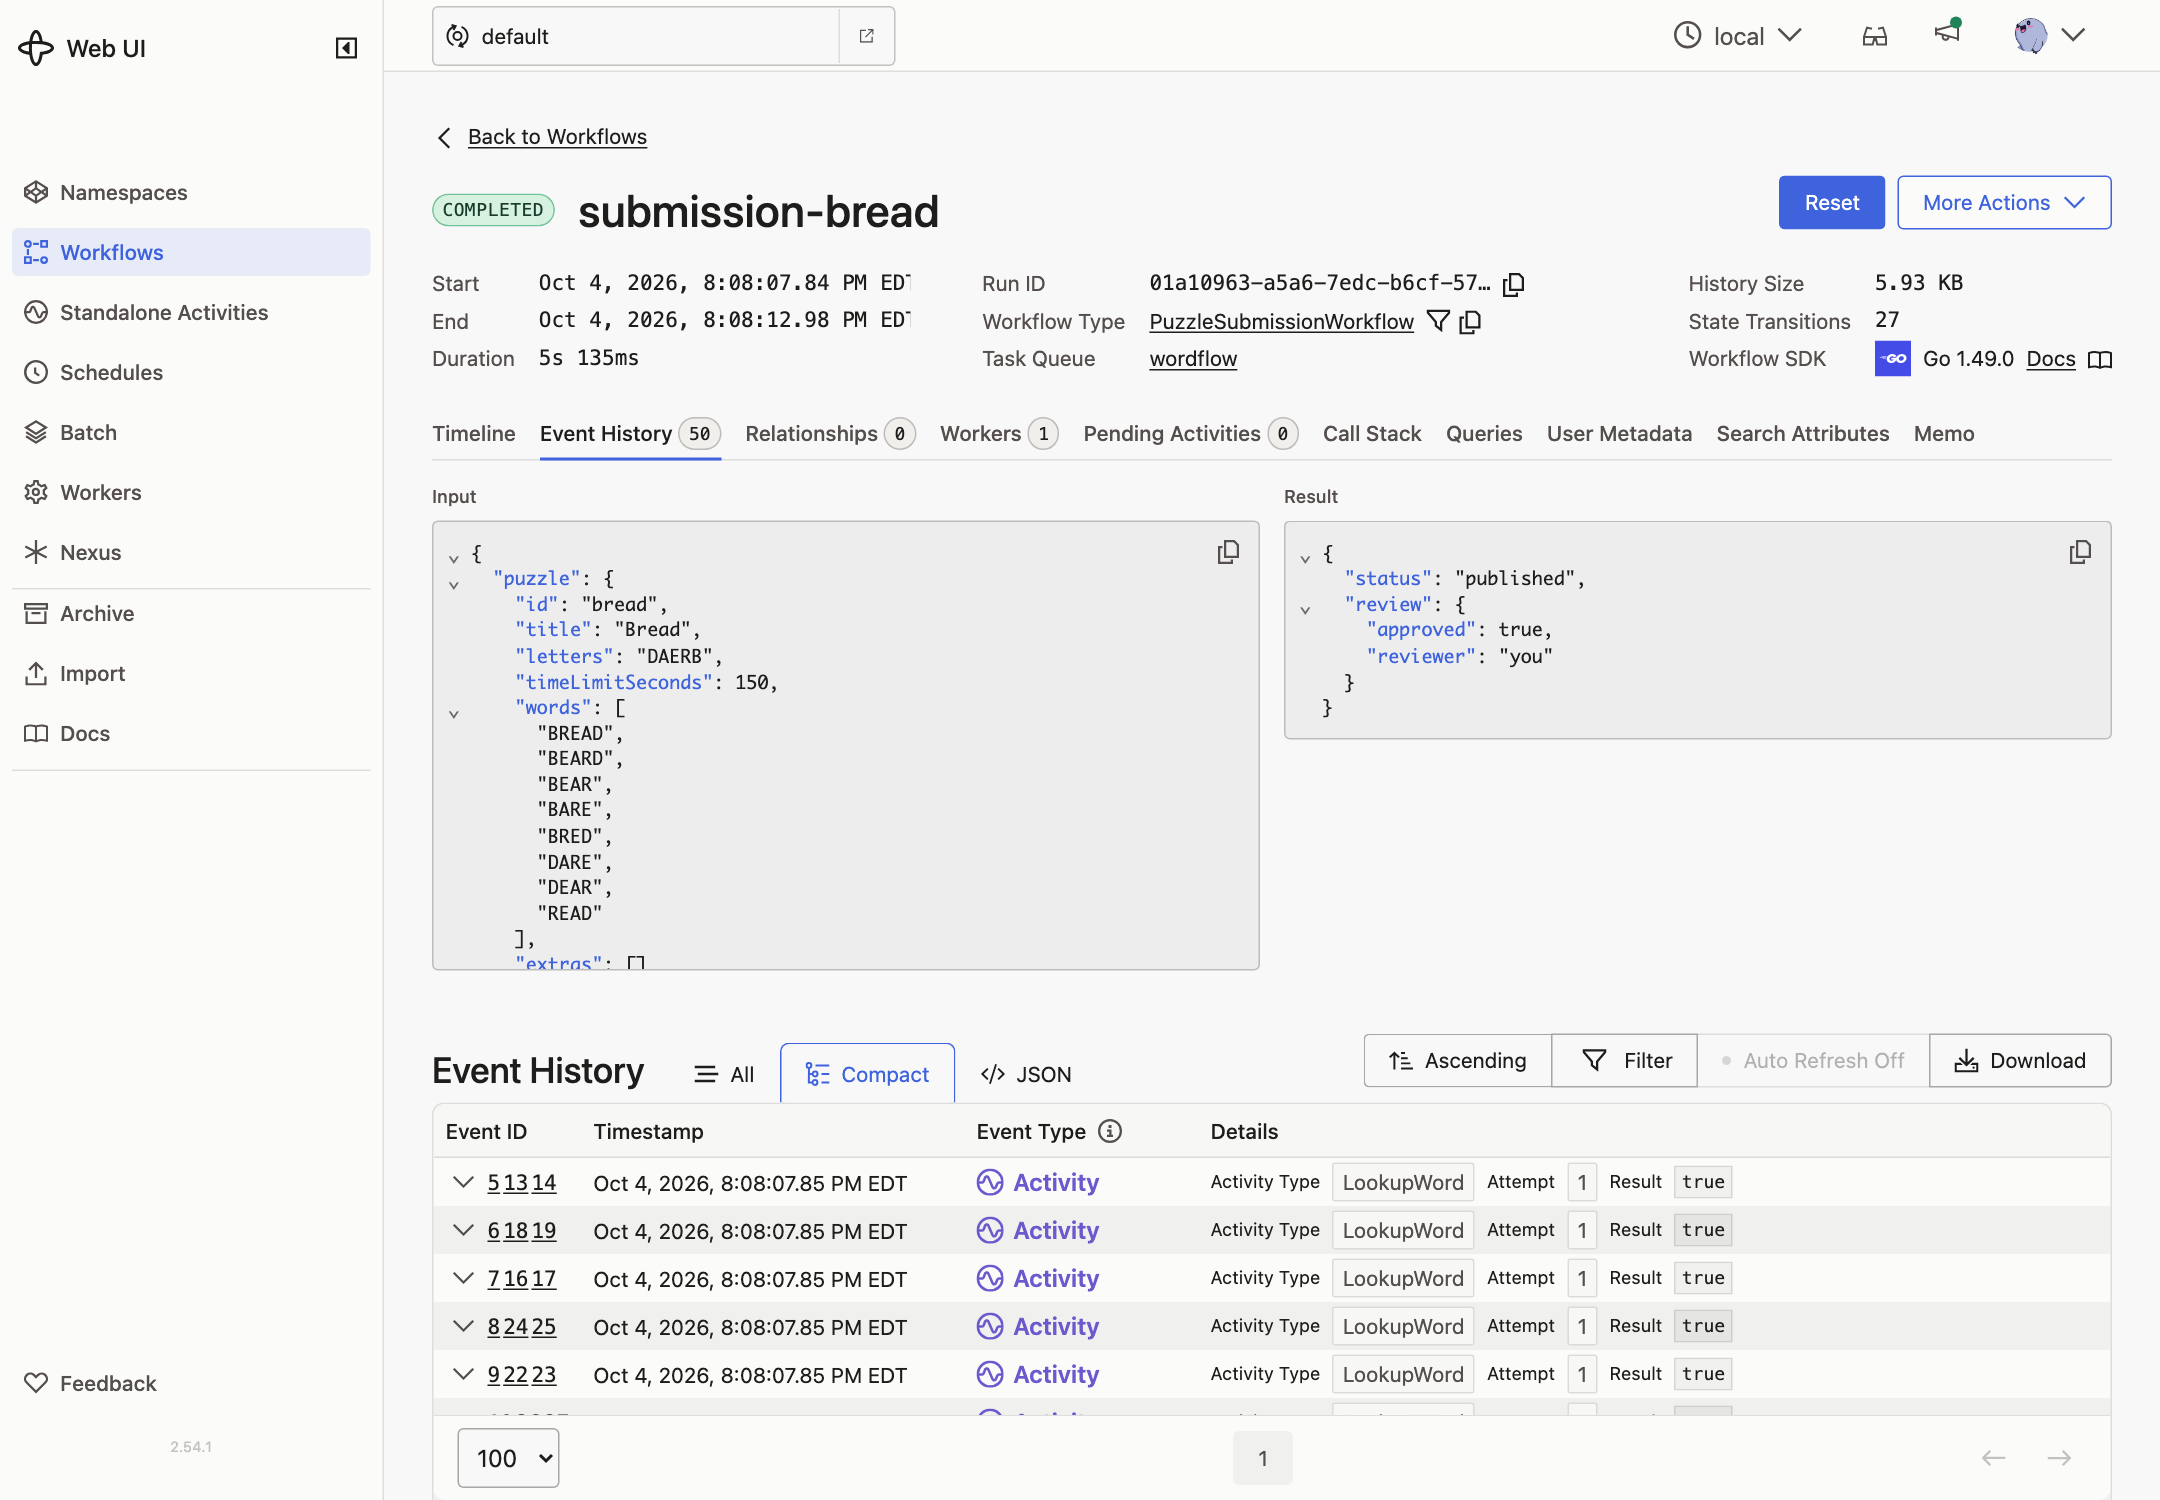The width and height of the screenshot is (2160, 1500).
Task: Open the Import sidebar item
Action: [191, 673]
